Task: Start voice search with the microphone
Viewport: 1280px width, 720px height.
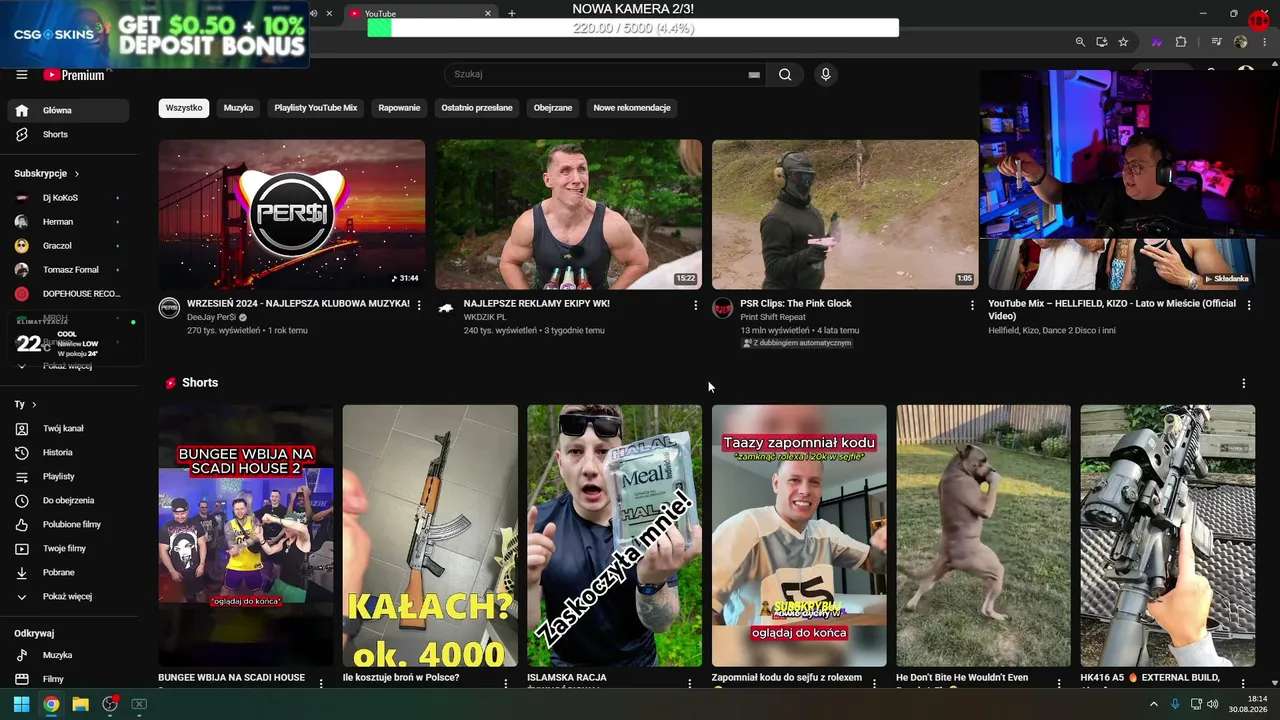Action: coord(825,74)
